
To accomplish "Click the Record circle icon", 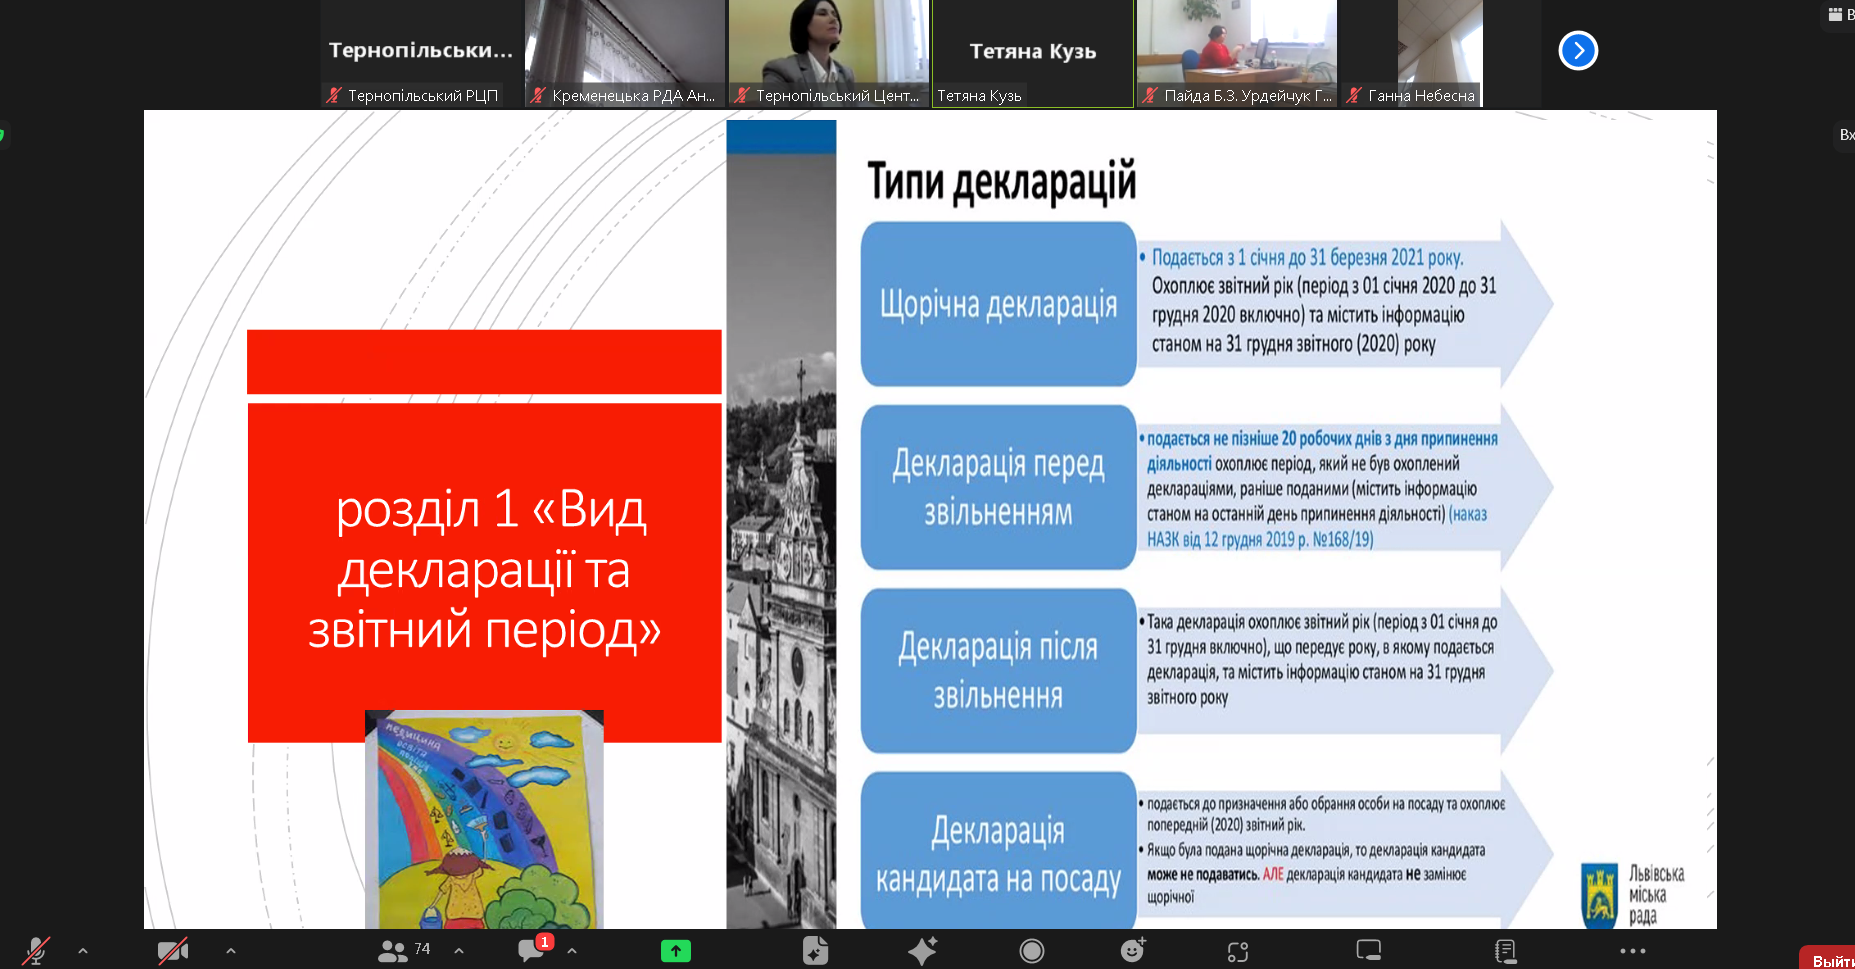I will [x=1032, y=951].
